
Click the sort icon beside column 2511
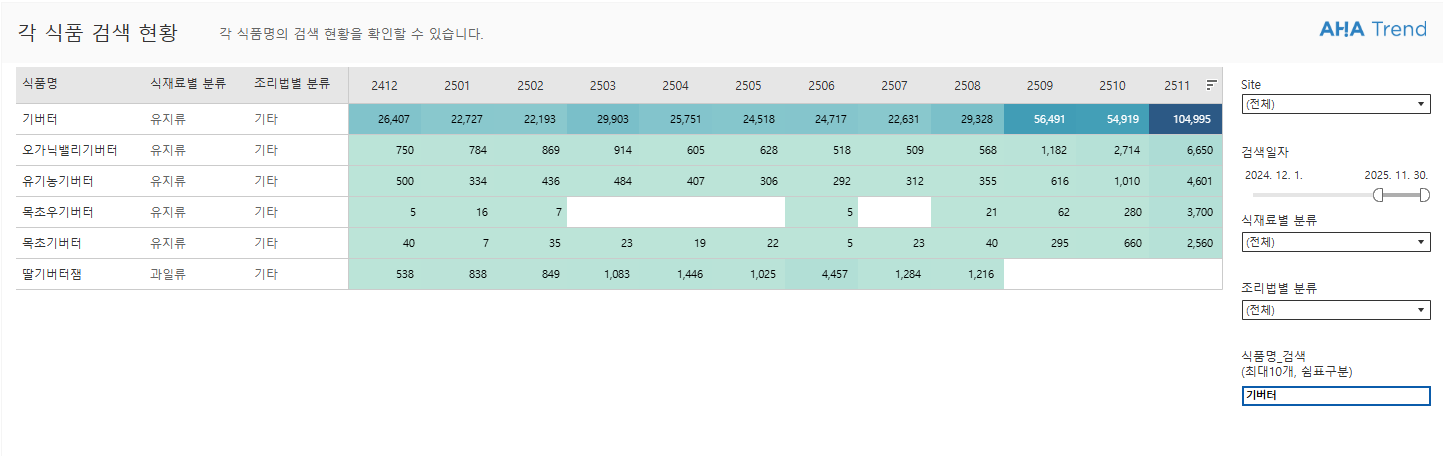click(x=1211, y=85)
